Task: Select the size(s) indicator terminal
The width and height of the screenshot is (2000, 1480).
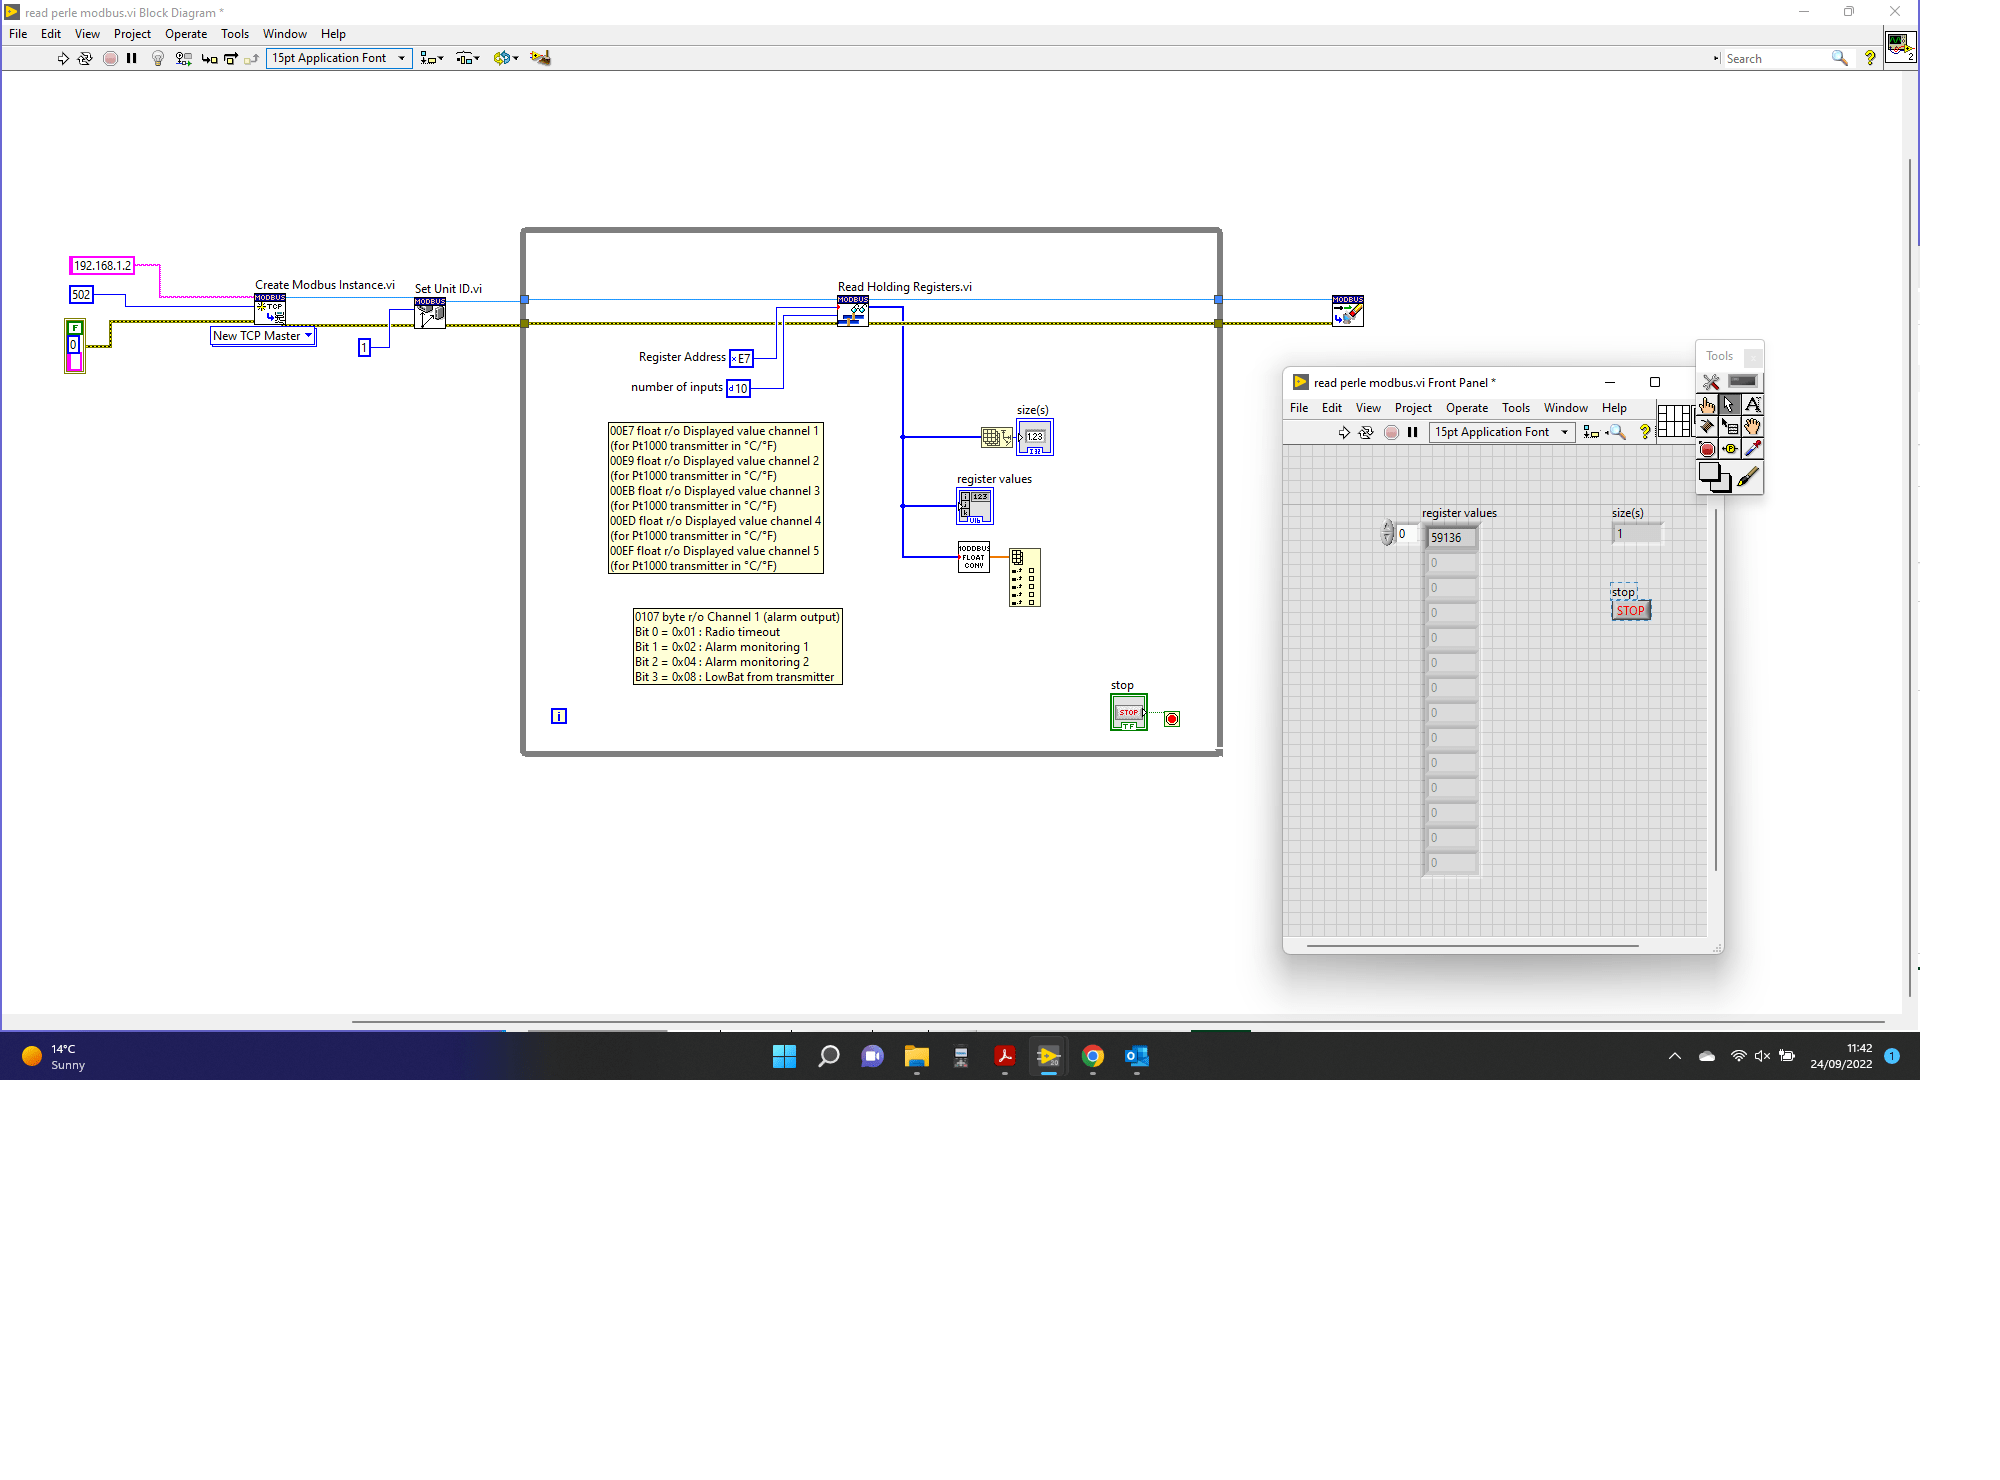Action: (x=1035, y=437)
